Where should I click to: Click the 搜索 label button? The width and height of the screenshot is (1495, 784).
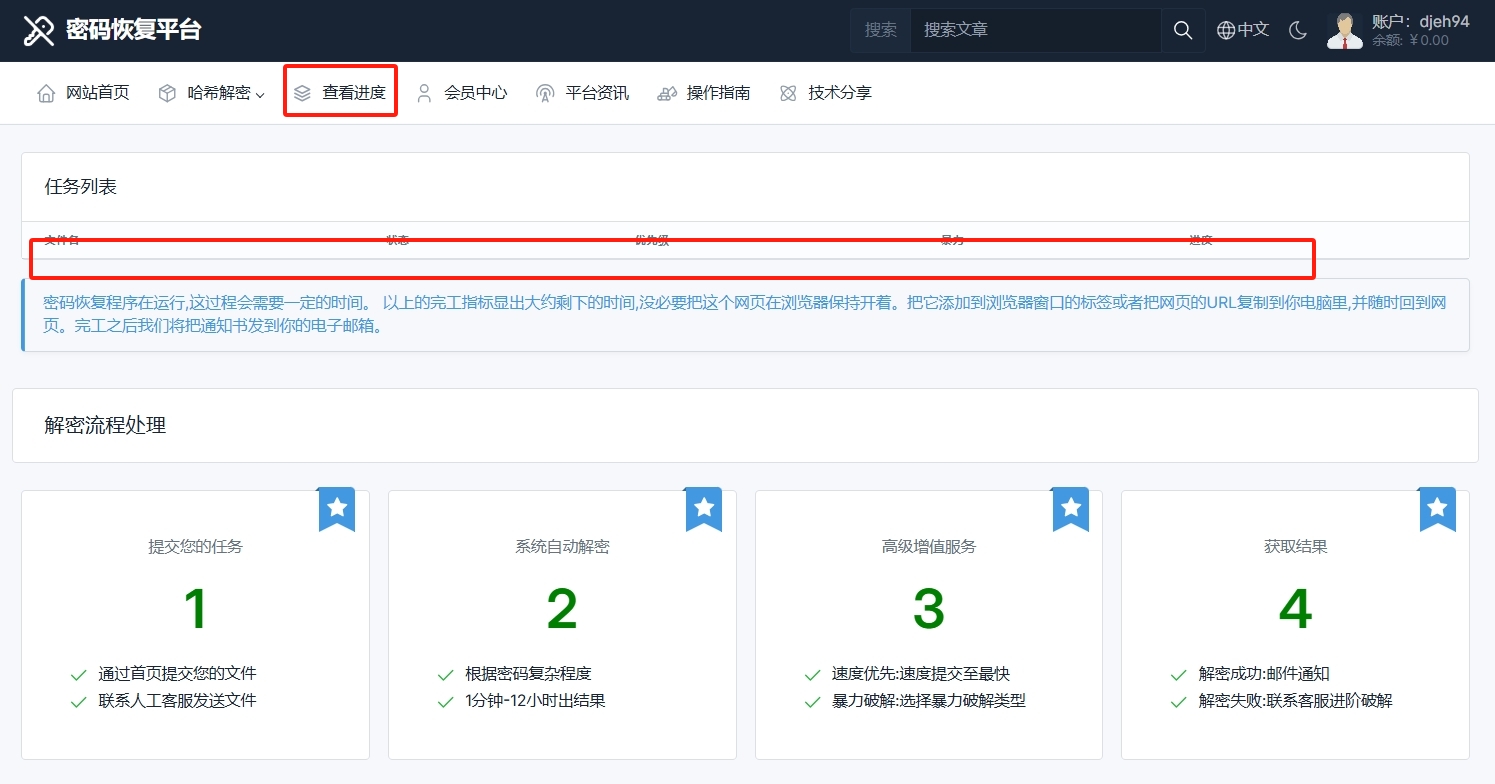pyautogui.click(x=881, y=30)
